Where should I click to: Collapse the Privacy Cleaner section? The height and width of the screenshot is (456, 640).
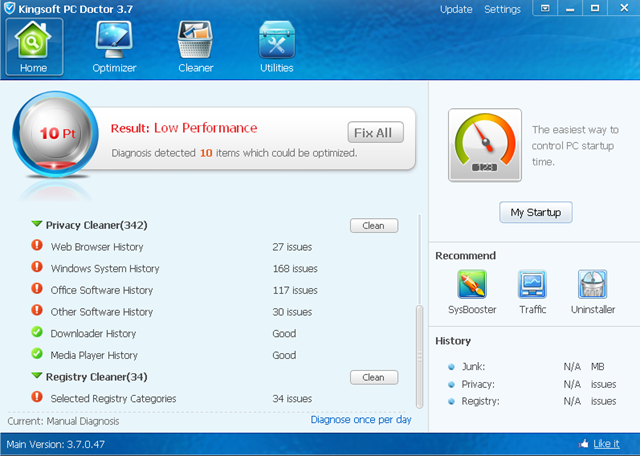click(37, 224)
